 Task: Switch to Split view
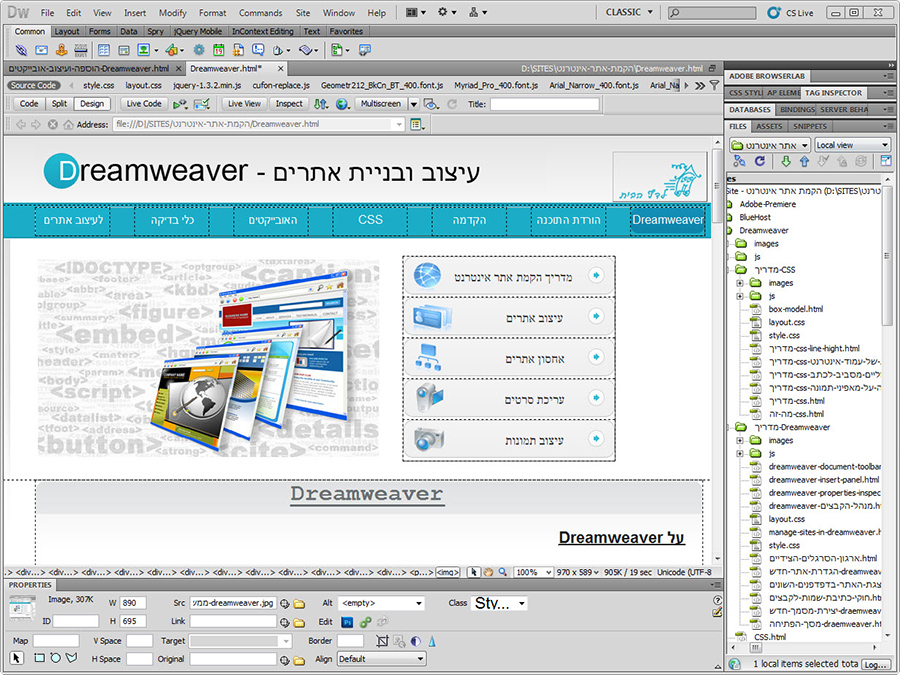tap(59, 104)
